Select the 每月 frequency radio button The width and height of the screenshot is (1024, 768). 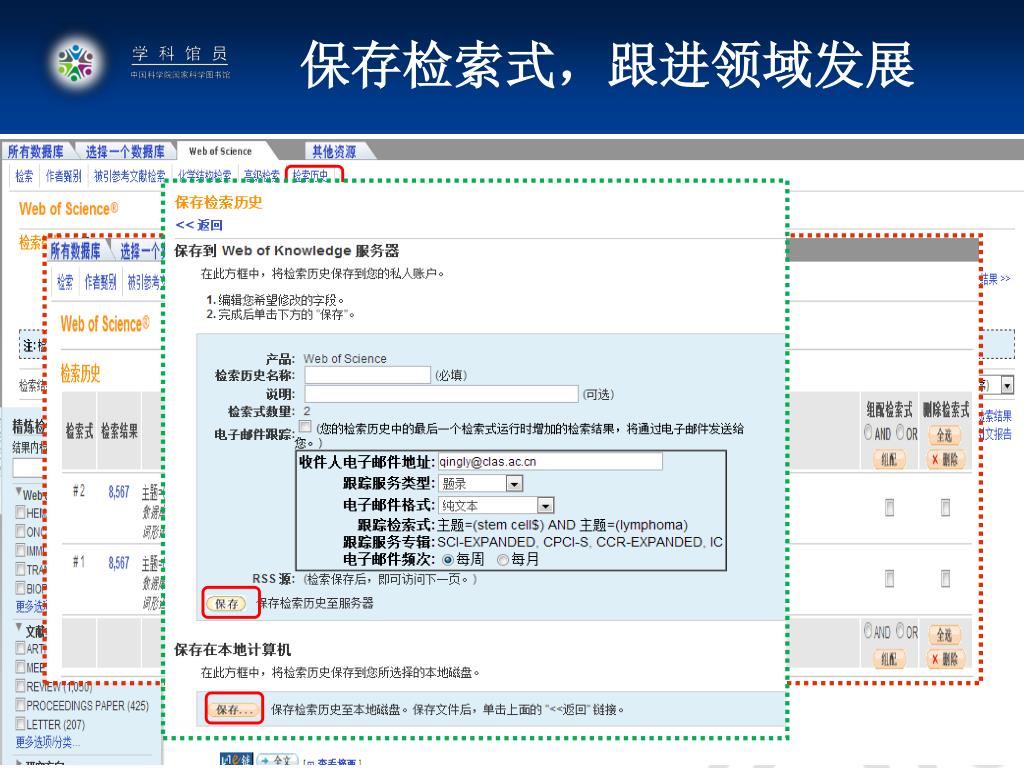tap(503, 560)
